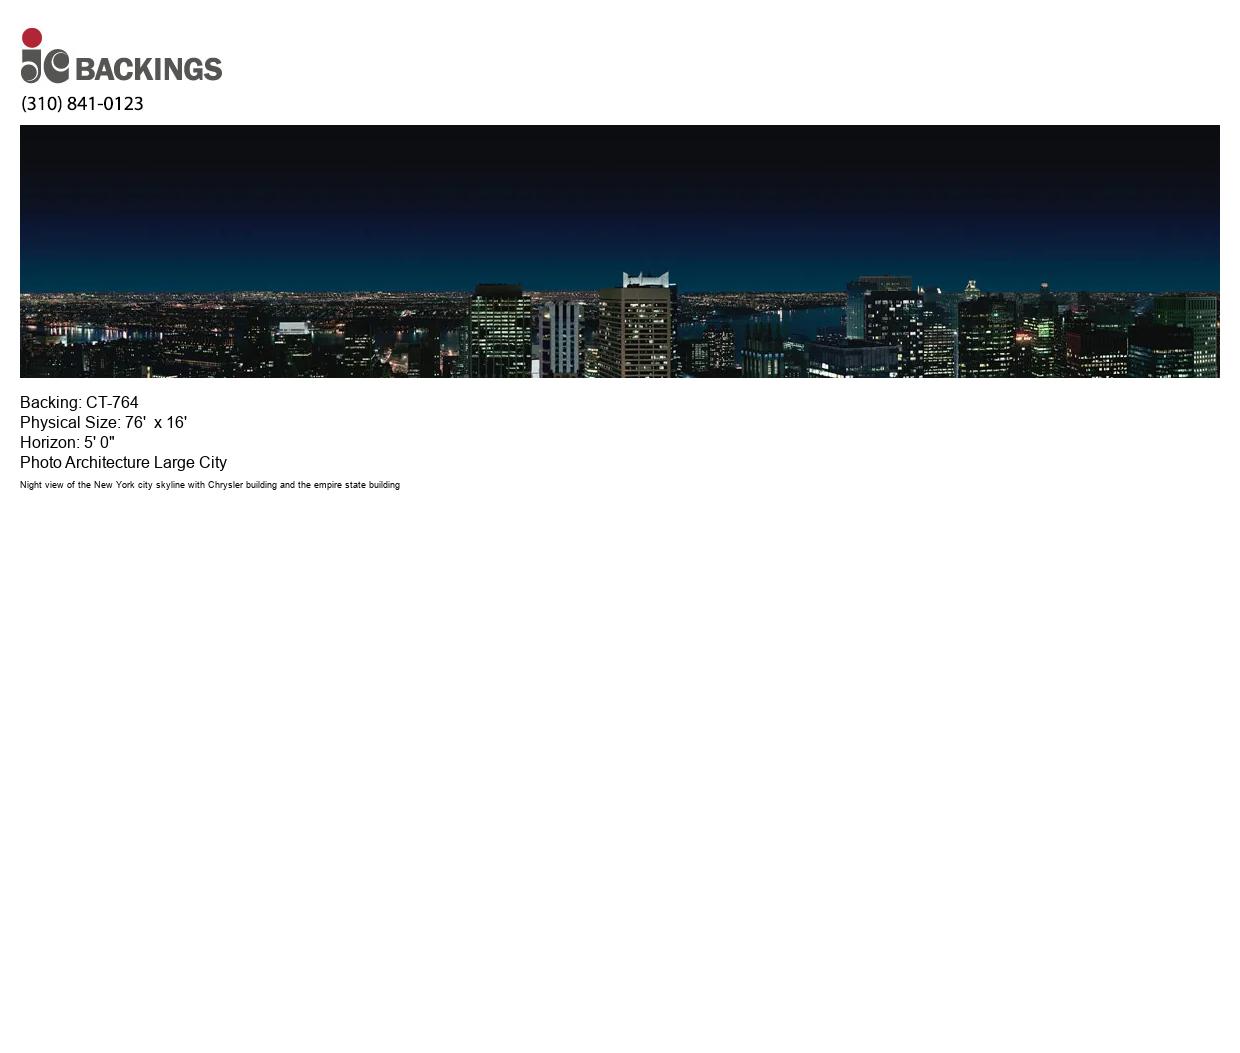Select the backing code CT-764
1240x1053 pixels.
[x=112, y=403]
